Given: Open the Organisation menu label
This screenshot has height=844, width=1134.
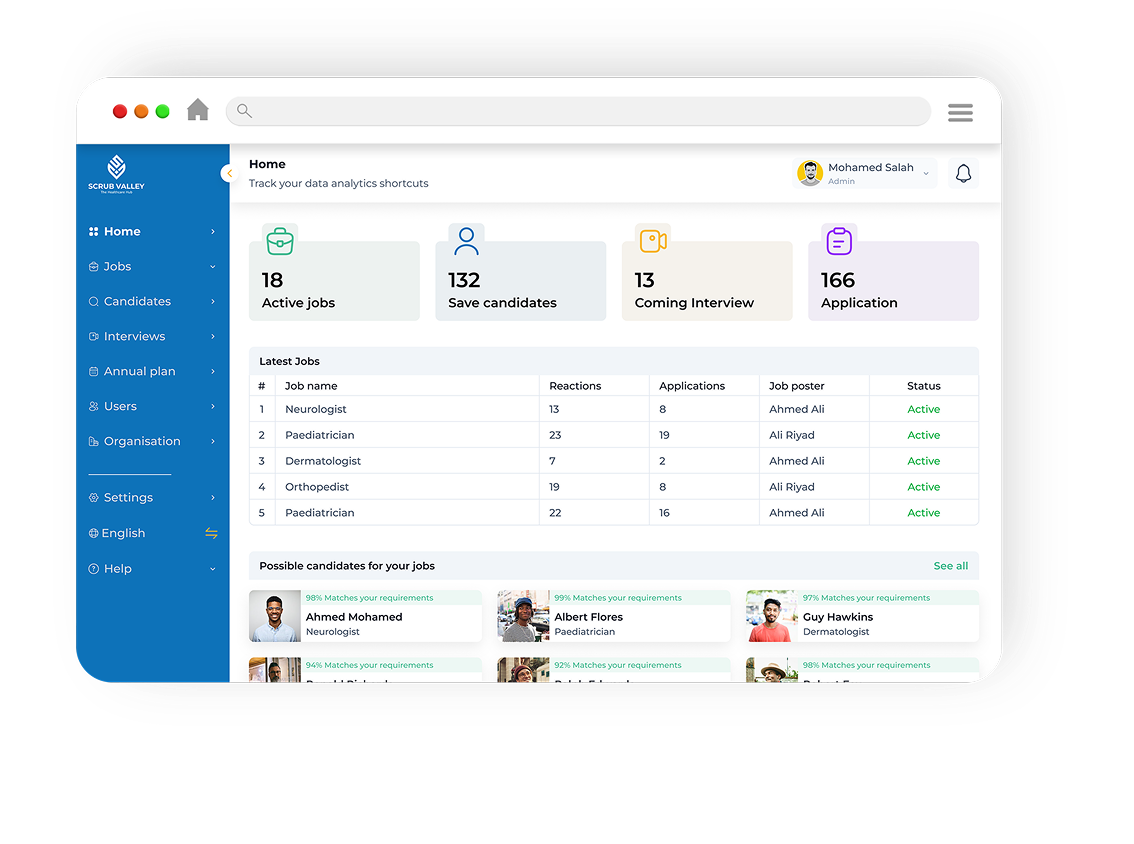Looking at the screenshot, I should 142,441.
